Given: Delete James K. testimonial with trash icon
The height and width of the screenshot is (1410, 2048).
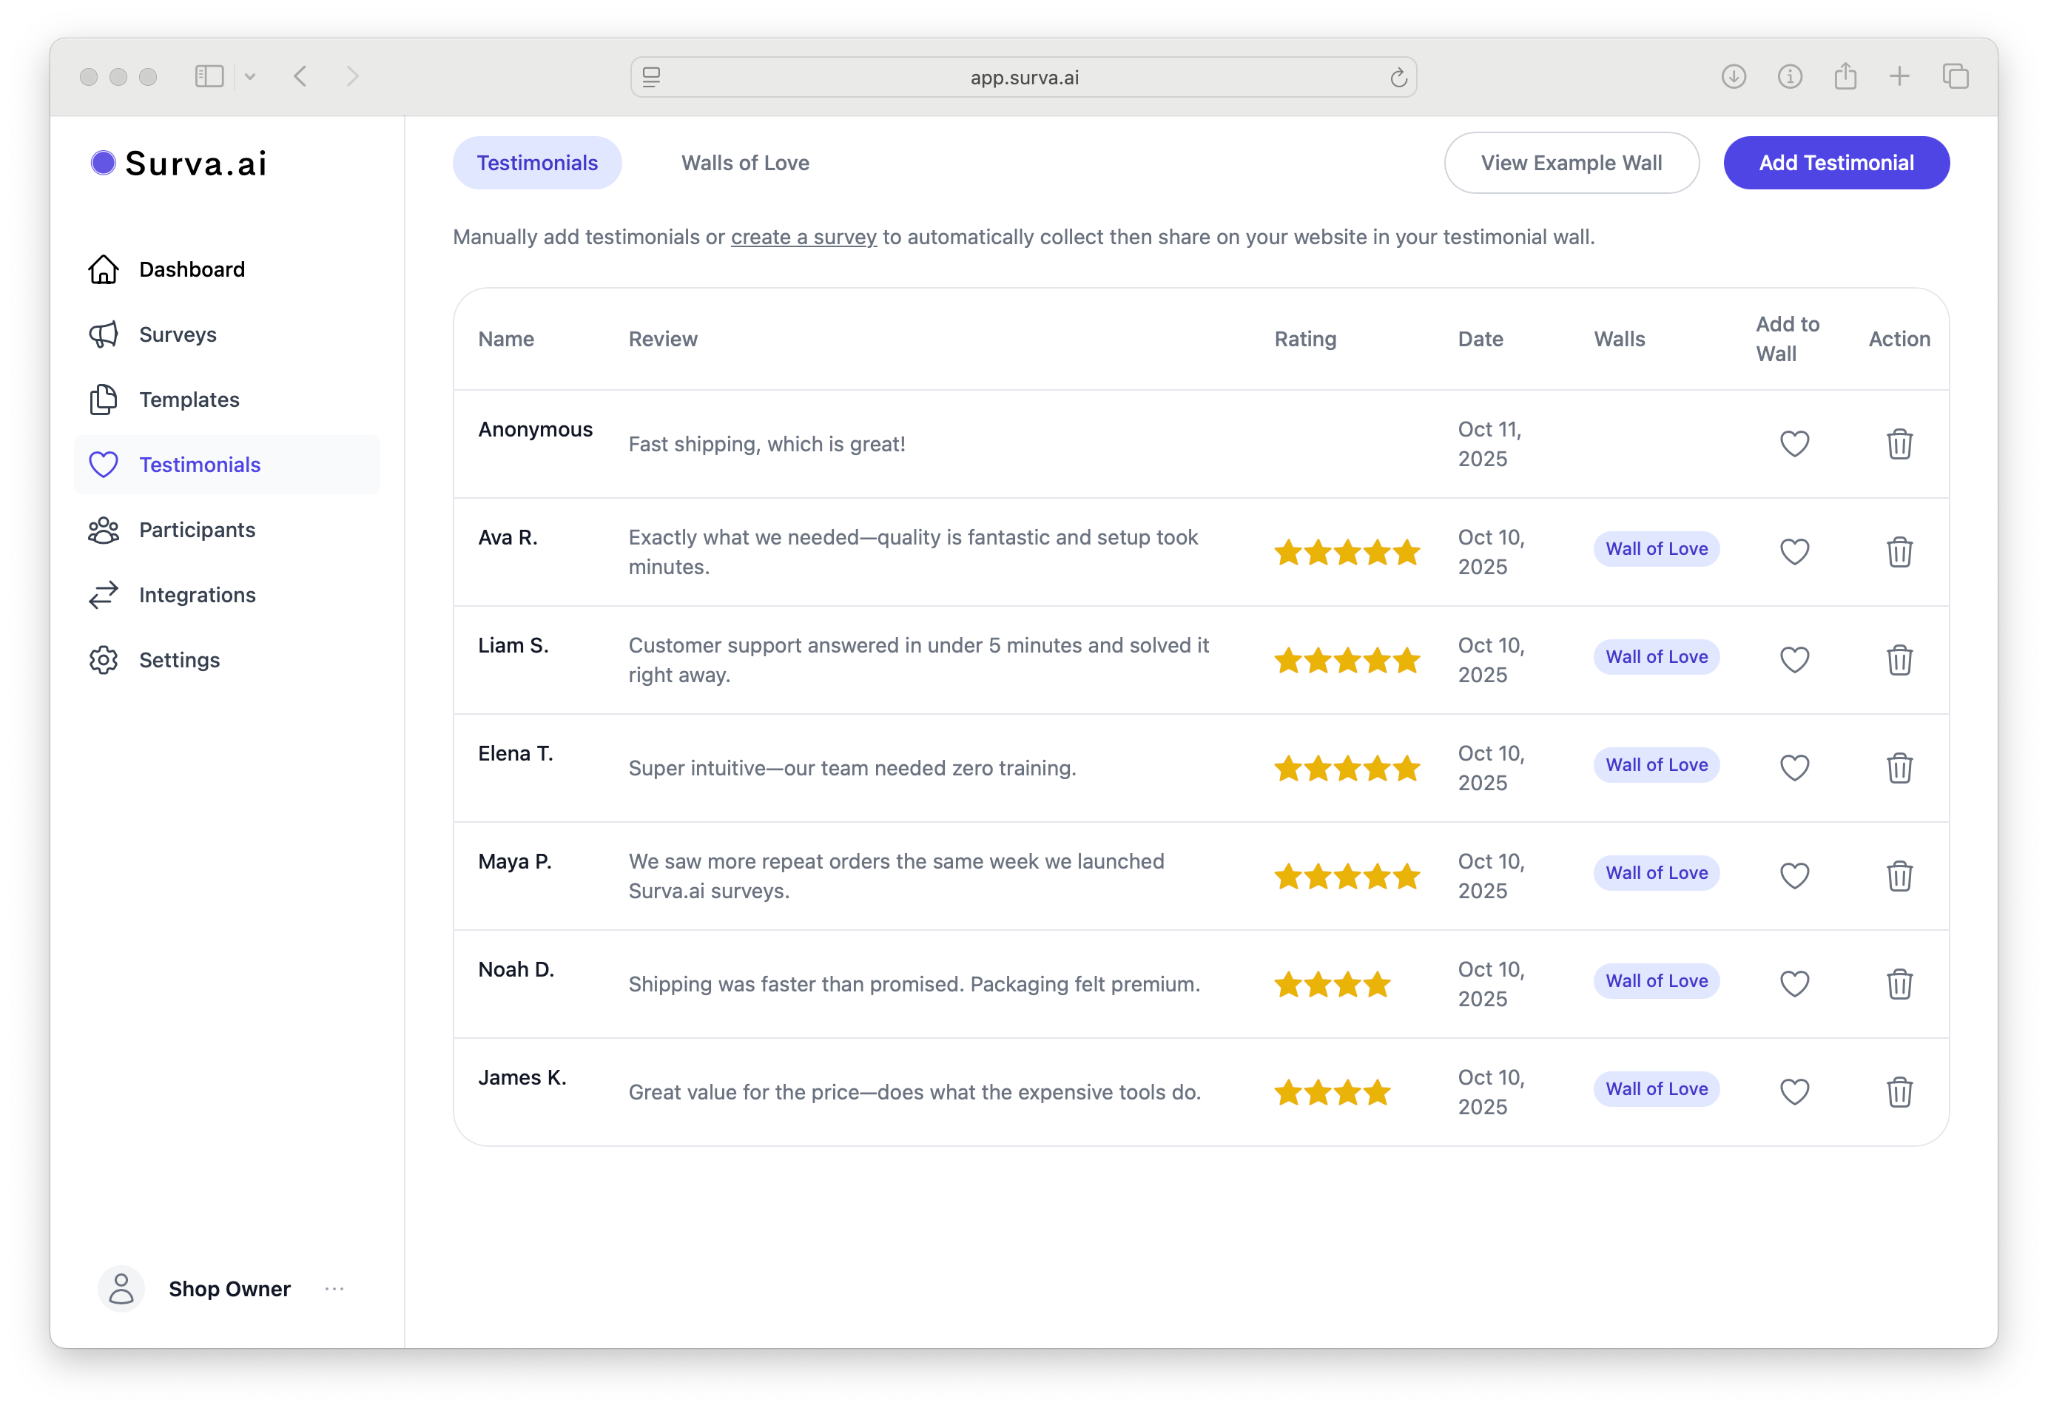Looking at the screenshot, I should (1899, 1092).
